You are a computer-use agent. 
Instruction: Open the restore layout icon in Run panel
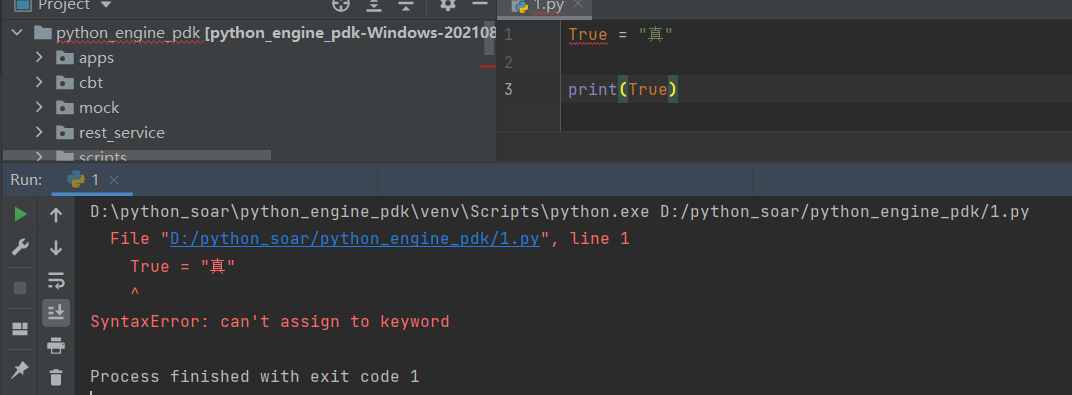tap(21, 330)
